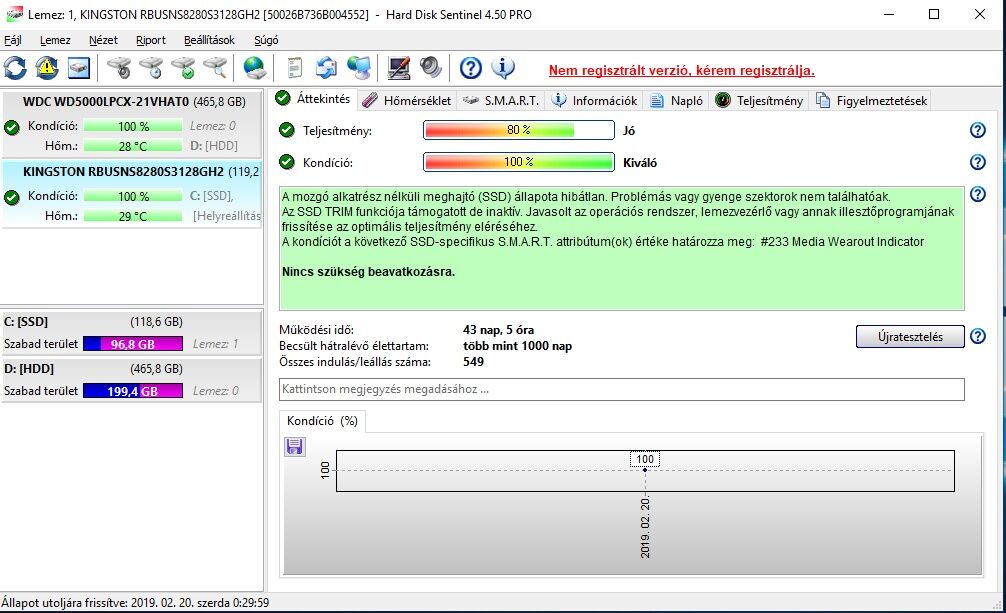The image size is (1006, 613).
Task: Click the green SSD status description box
Action: pos(622,248)
